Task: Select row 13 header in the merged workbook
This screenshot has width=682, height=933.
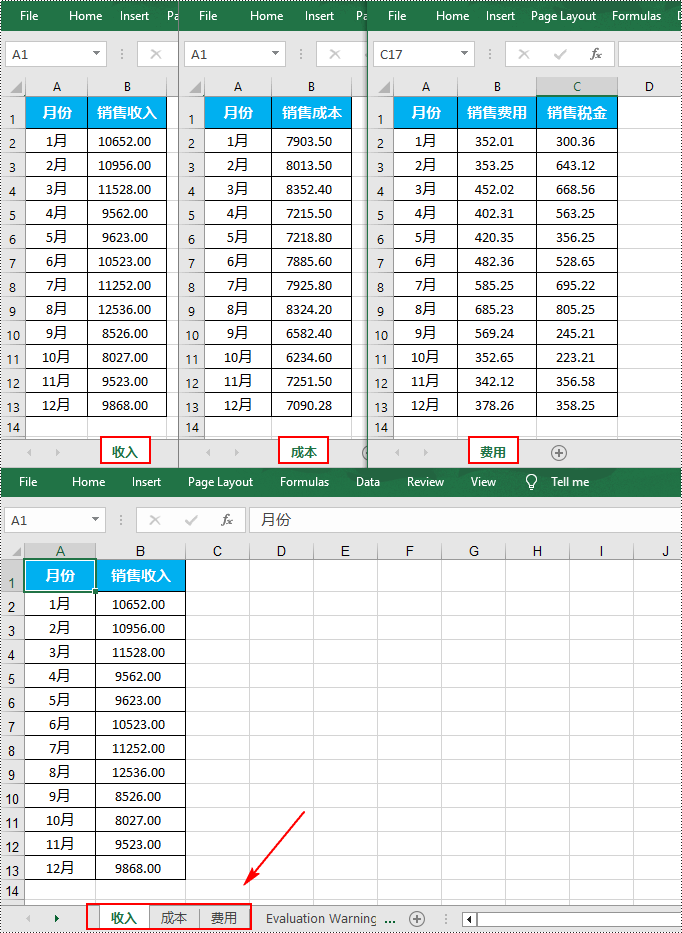Action: pos(12,869)
